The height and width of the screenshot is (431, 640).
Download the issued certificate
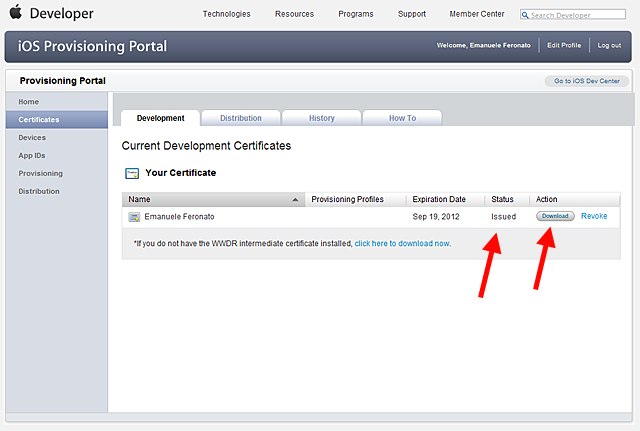[x=555, y=216]
